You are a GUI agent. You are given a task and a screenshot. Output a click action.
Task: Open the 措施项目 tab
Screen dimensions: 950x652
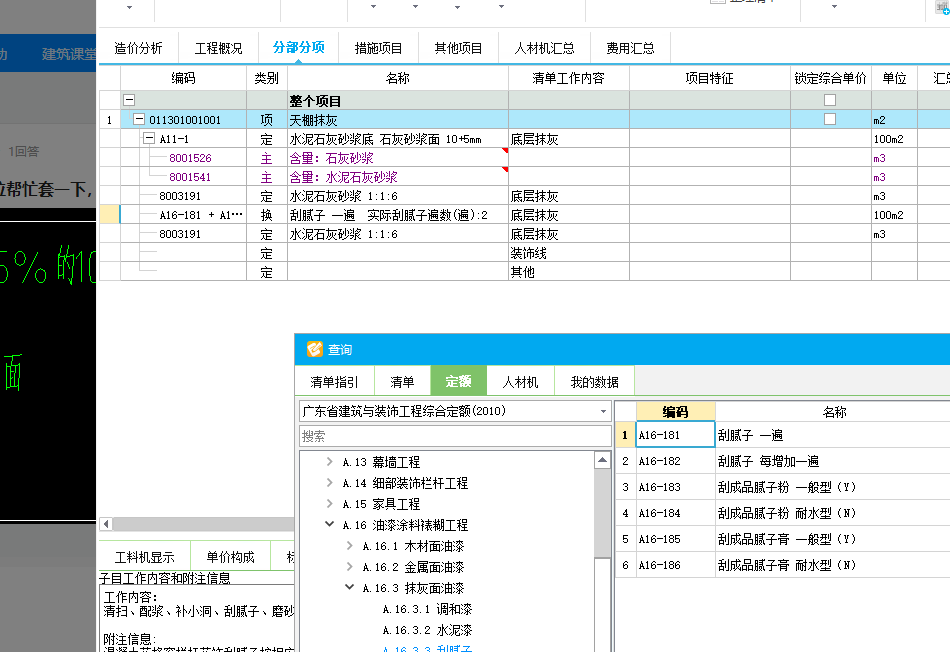tap(378, 48)
